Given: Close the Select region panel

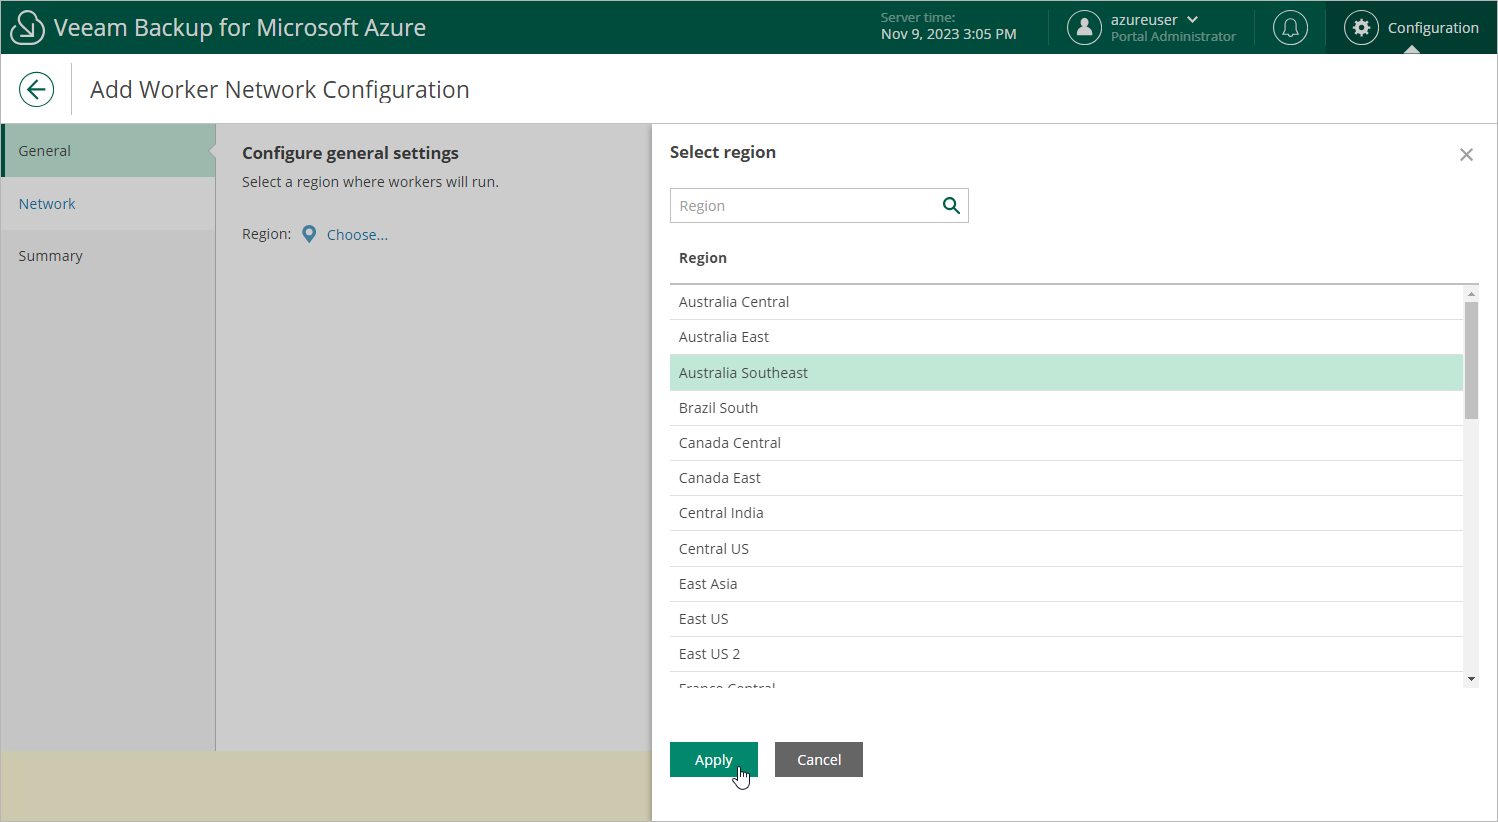Looking at the screenshot, I should [1466, 154].
